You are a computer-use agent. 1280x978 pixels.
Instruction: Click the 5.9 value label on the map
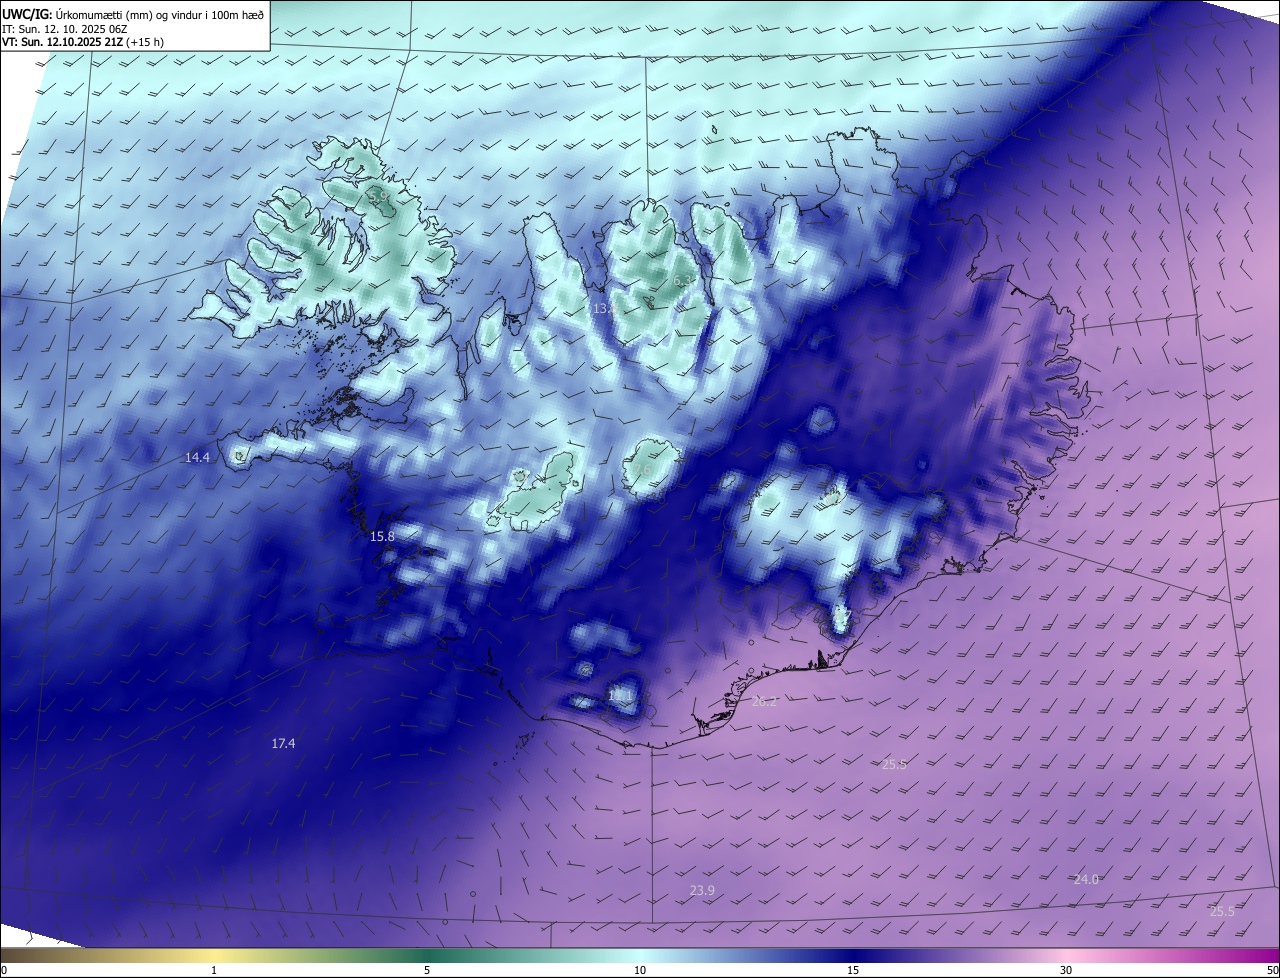click(379, 198)
